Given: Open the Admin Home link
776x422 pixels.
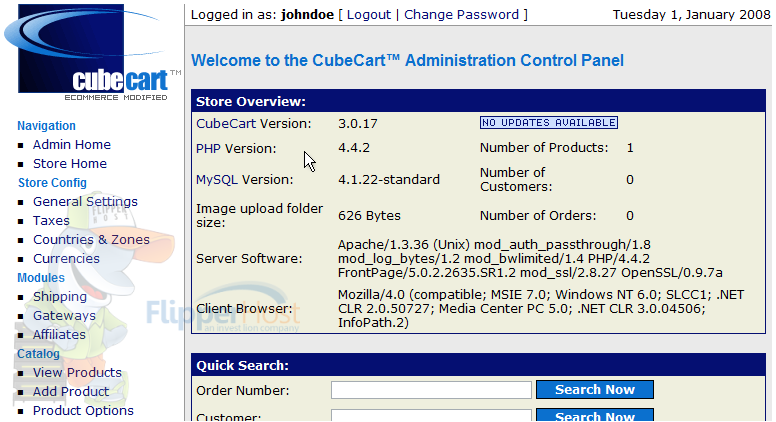Looking at the screenshot, I should (x=72, y=144).
